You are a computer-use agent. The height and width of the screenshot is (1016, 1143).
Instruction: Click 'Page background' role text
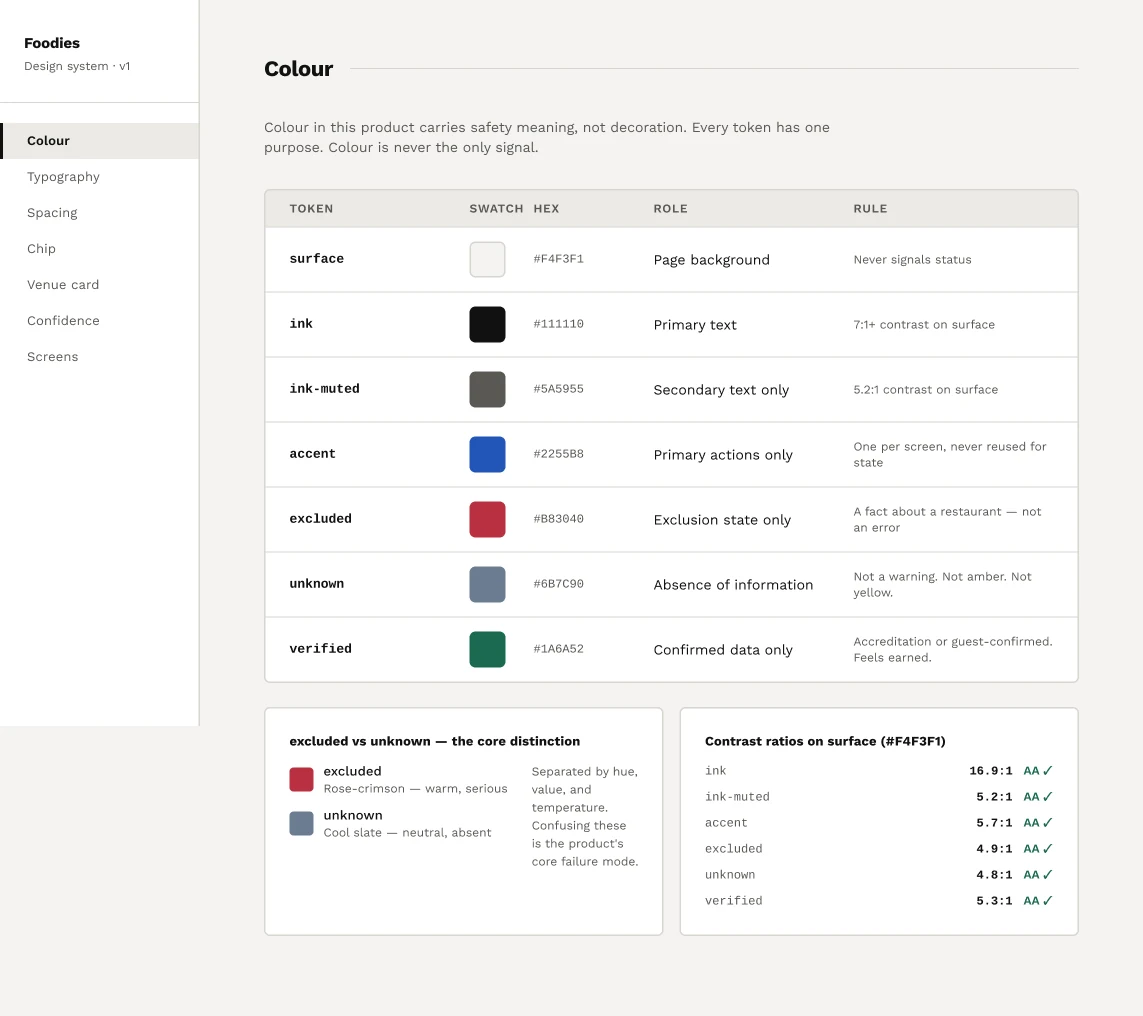point(711,259)
